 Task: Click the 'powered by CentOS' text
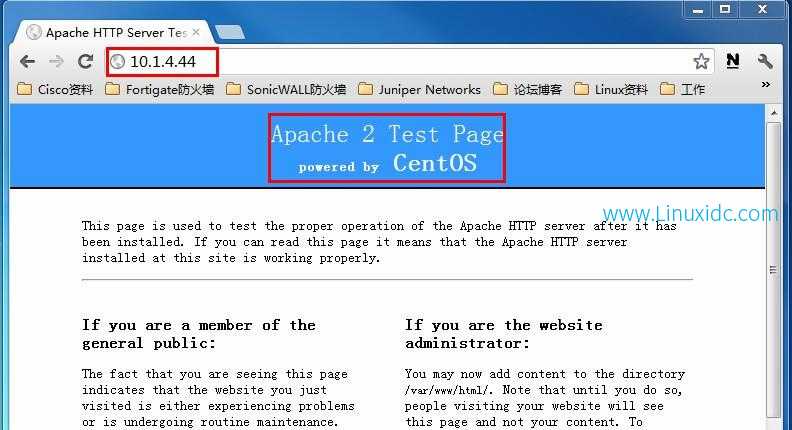(x=387, y=163)
